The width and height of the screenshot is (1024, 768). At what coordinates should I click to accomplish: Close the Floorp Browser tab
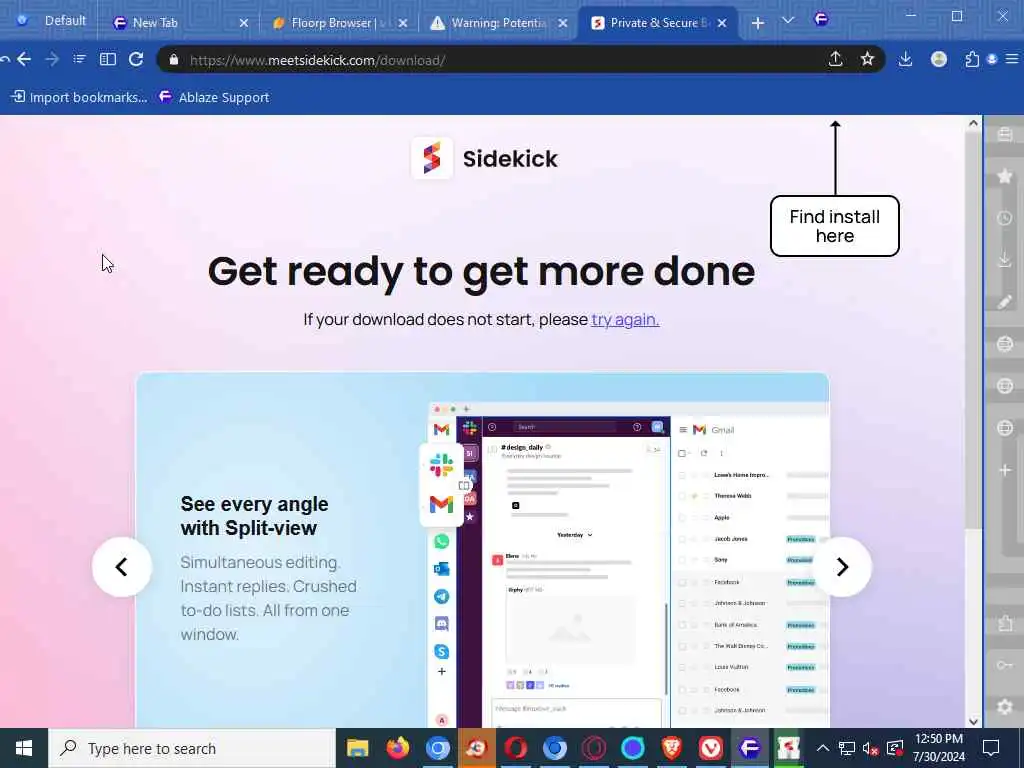pos(403,23)
